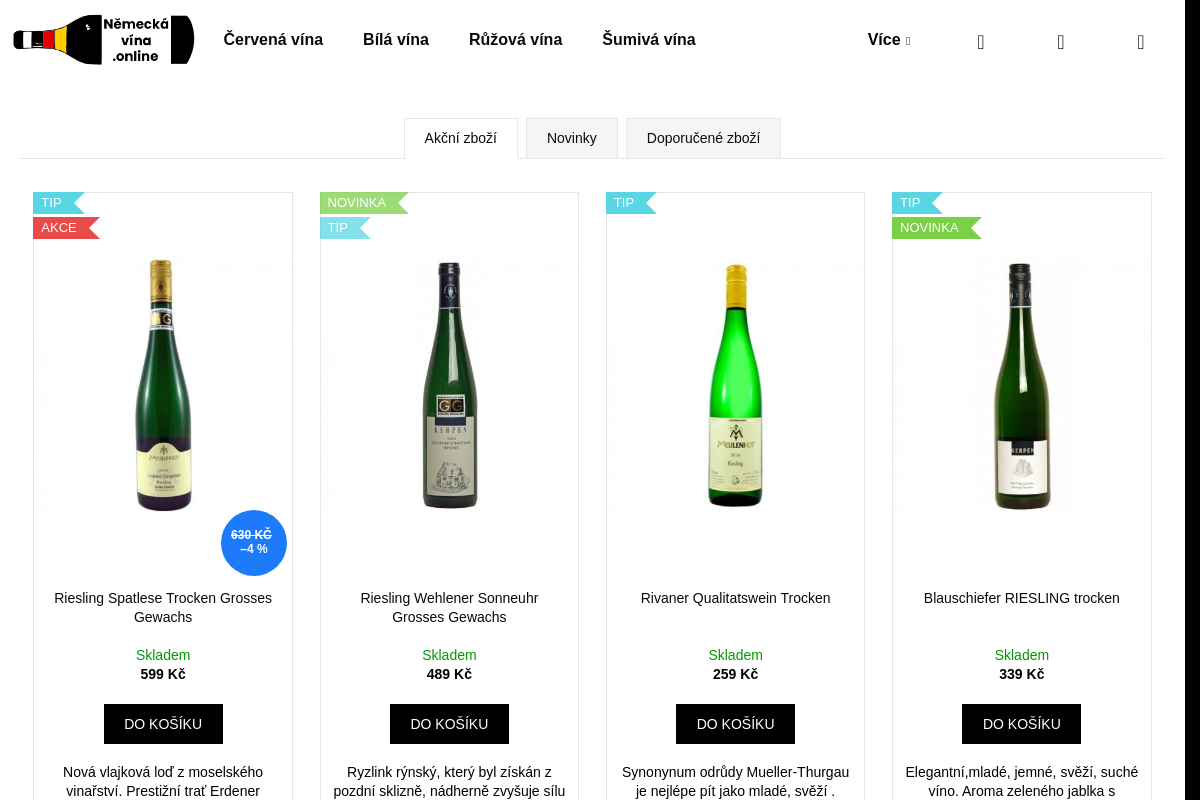Click the red AKCE tag on first product
1200x800 pixels.
(62, 228)
